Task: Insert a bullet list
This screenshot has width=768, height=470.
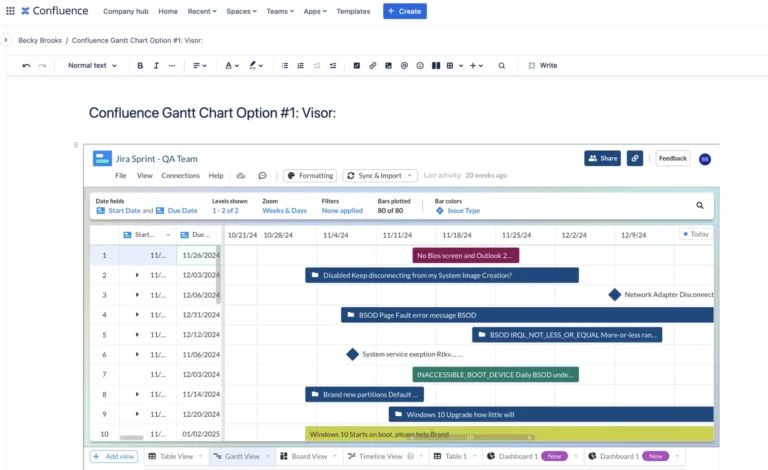Action: coord(285,66)
